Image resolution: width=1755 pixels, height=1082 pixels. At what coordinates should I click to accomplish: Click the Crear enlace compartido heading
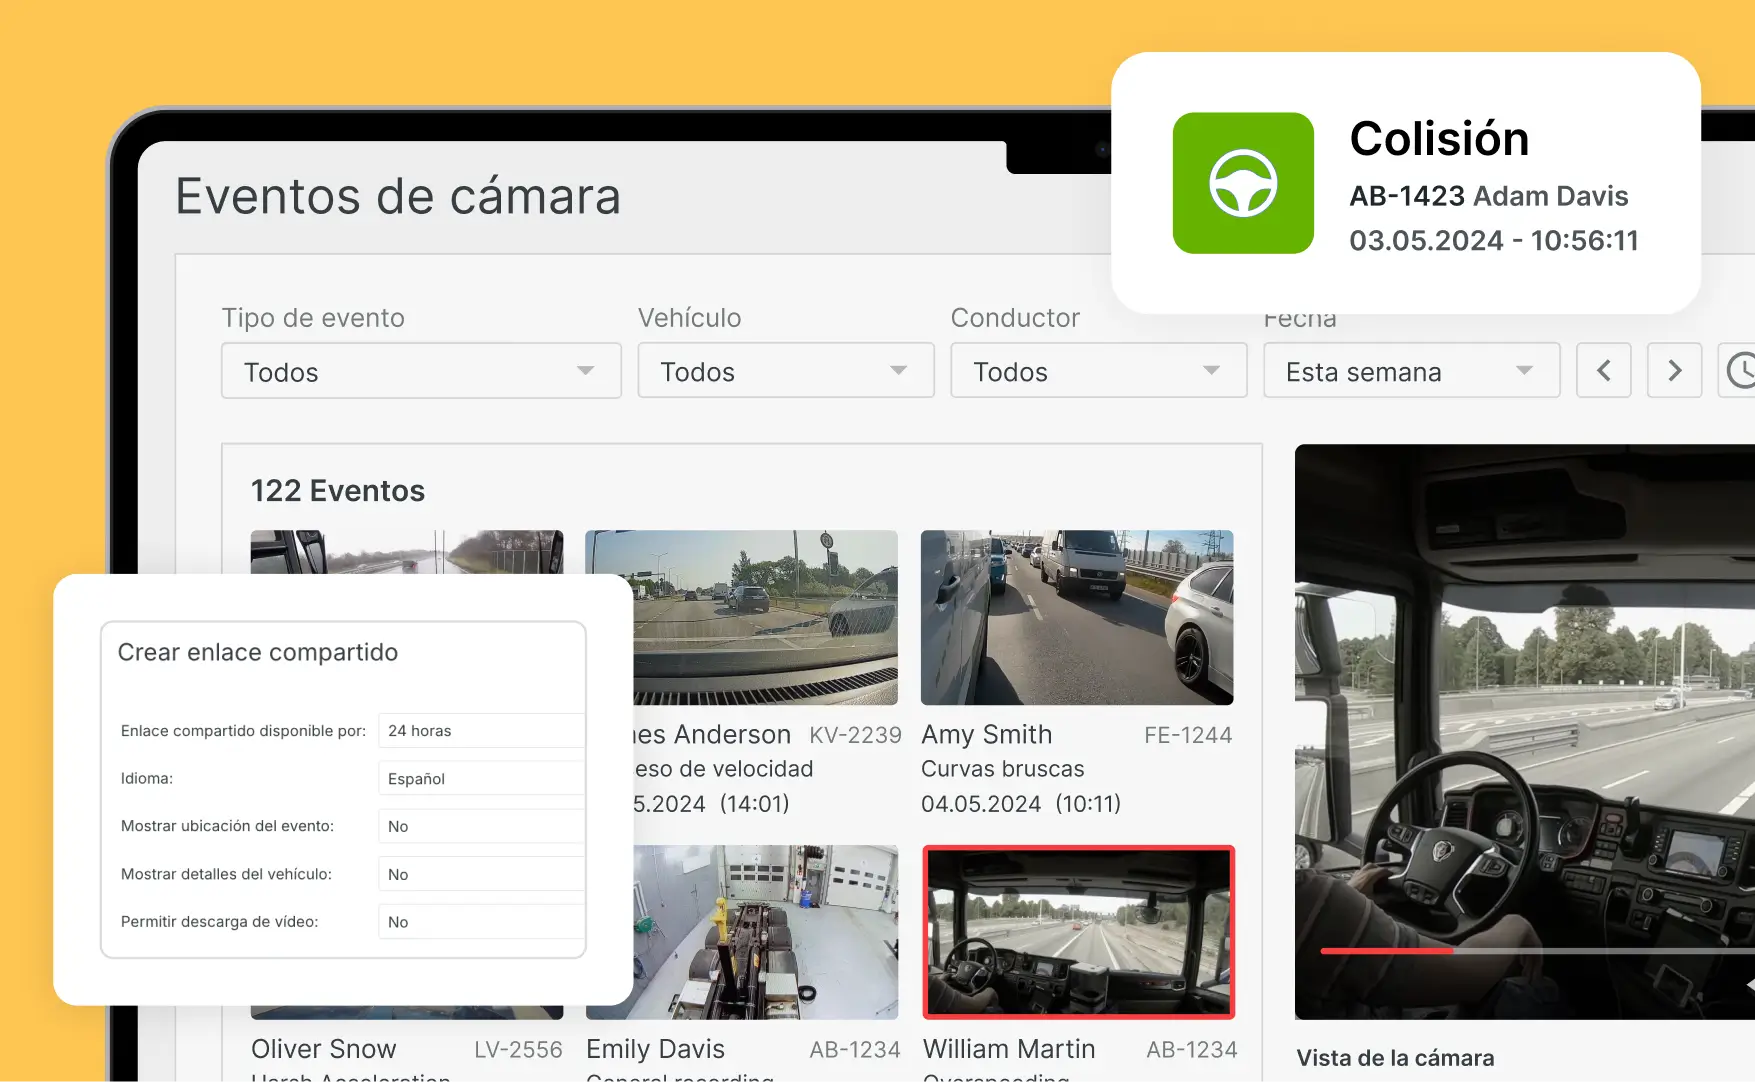pyautogui.click(x=258, y=652)
